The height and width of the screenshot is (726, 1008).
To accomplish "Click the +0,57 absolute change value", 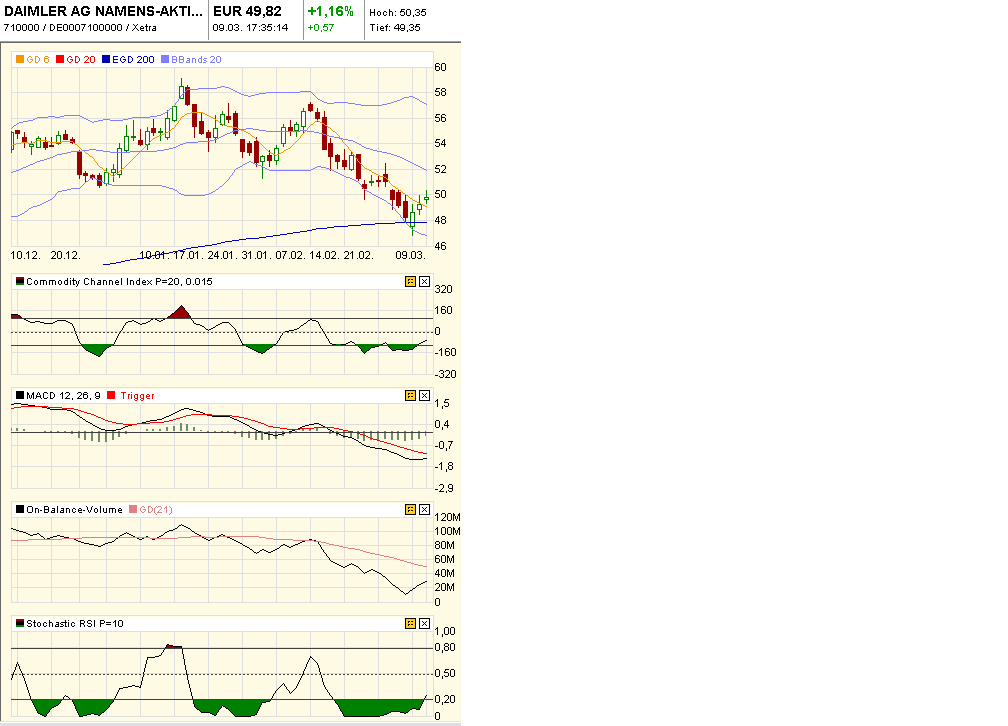I will (x=321, y=28).
